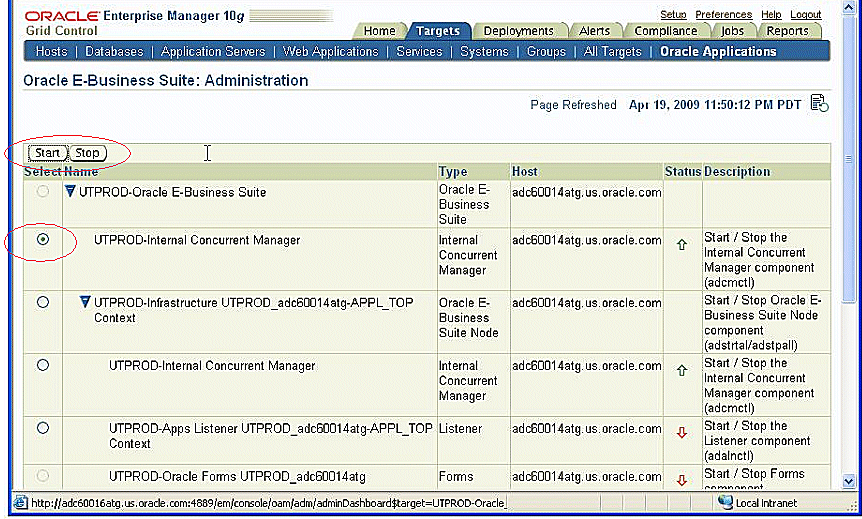Screen dimensions: 862x519
Task: Click the page refresh icon
Action: click(x=819, y=104)
